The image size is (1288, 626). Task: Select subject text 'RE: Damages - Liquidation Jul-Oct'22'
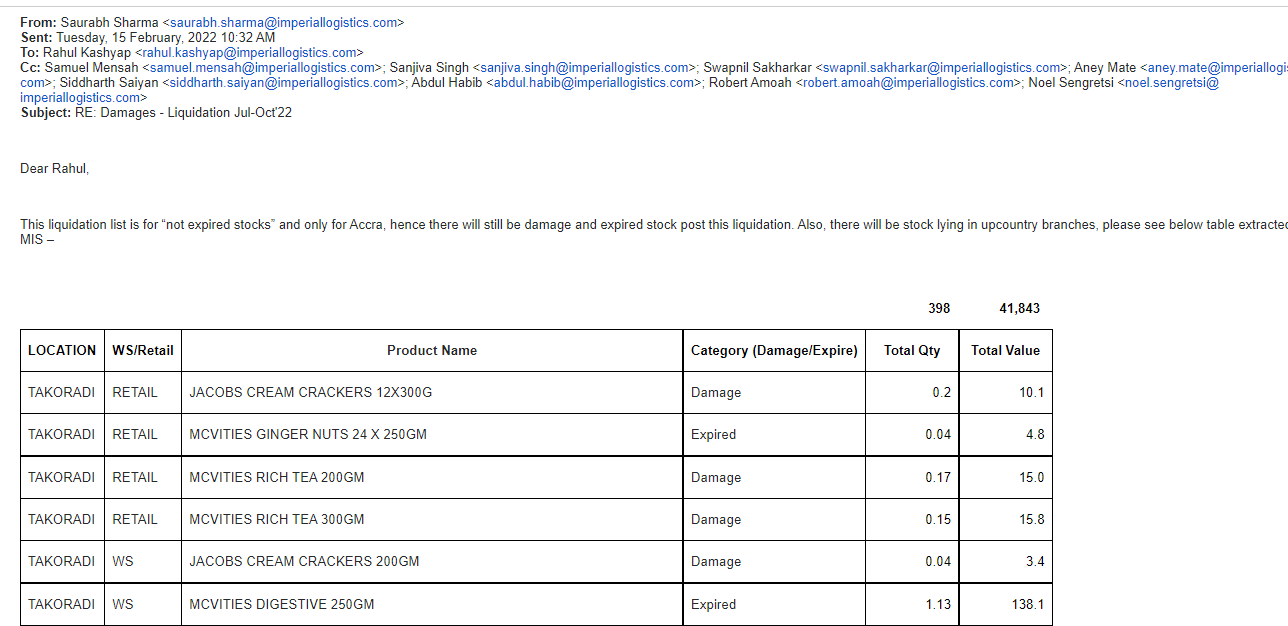(x=183, y=113)
